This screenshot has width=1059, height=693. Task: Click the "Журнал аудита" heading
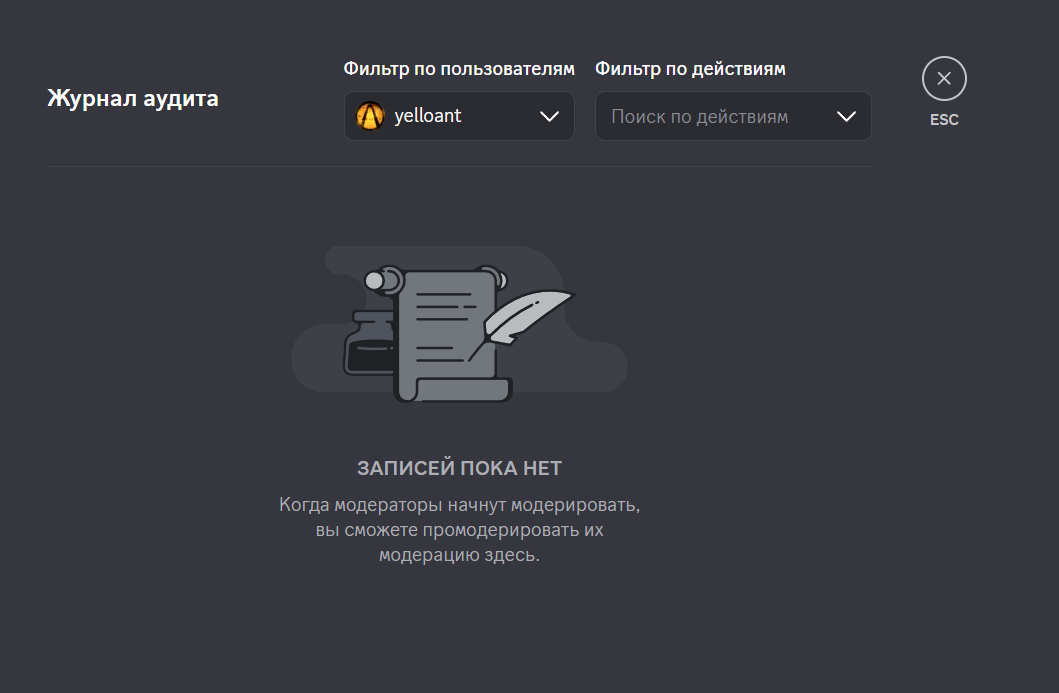pyautogui.click(x=133, y=99)
